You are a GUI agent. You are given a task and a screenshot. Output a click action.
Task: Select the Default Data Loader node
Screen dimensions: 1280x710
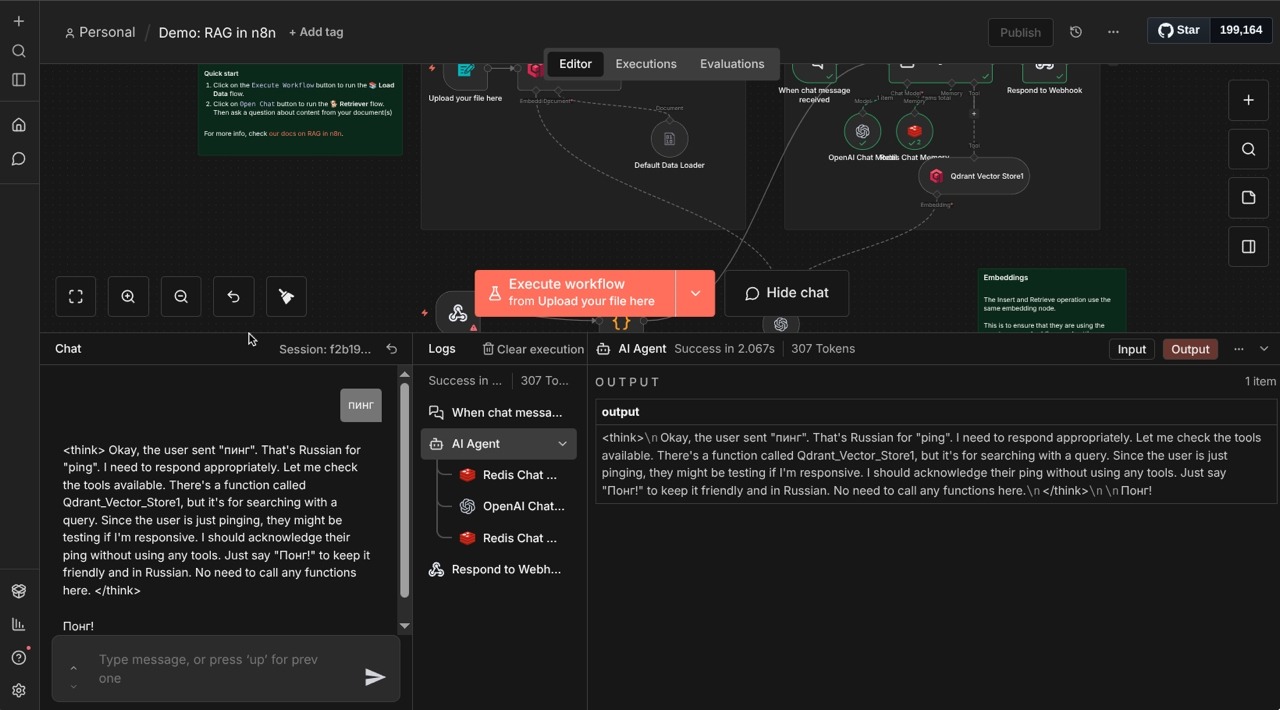(x=669, y=139)
